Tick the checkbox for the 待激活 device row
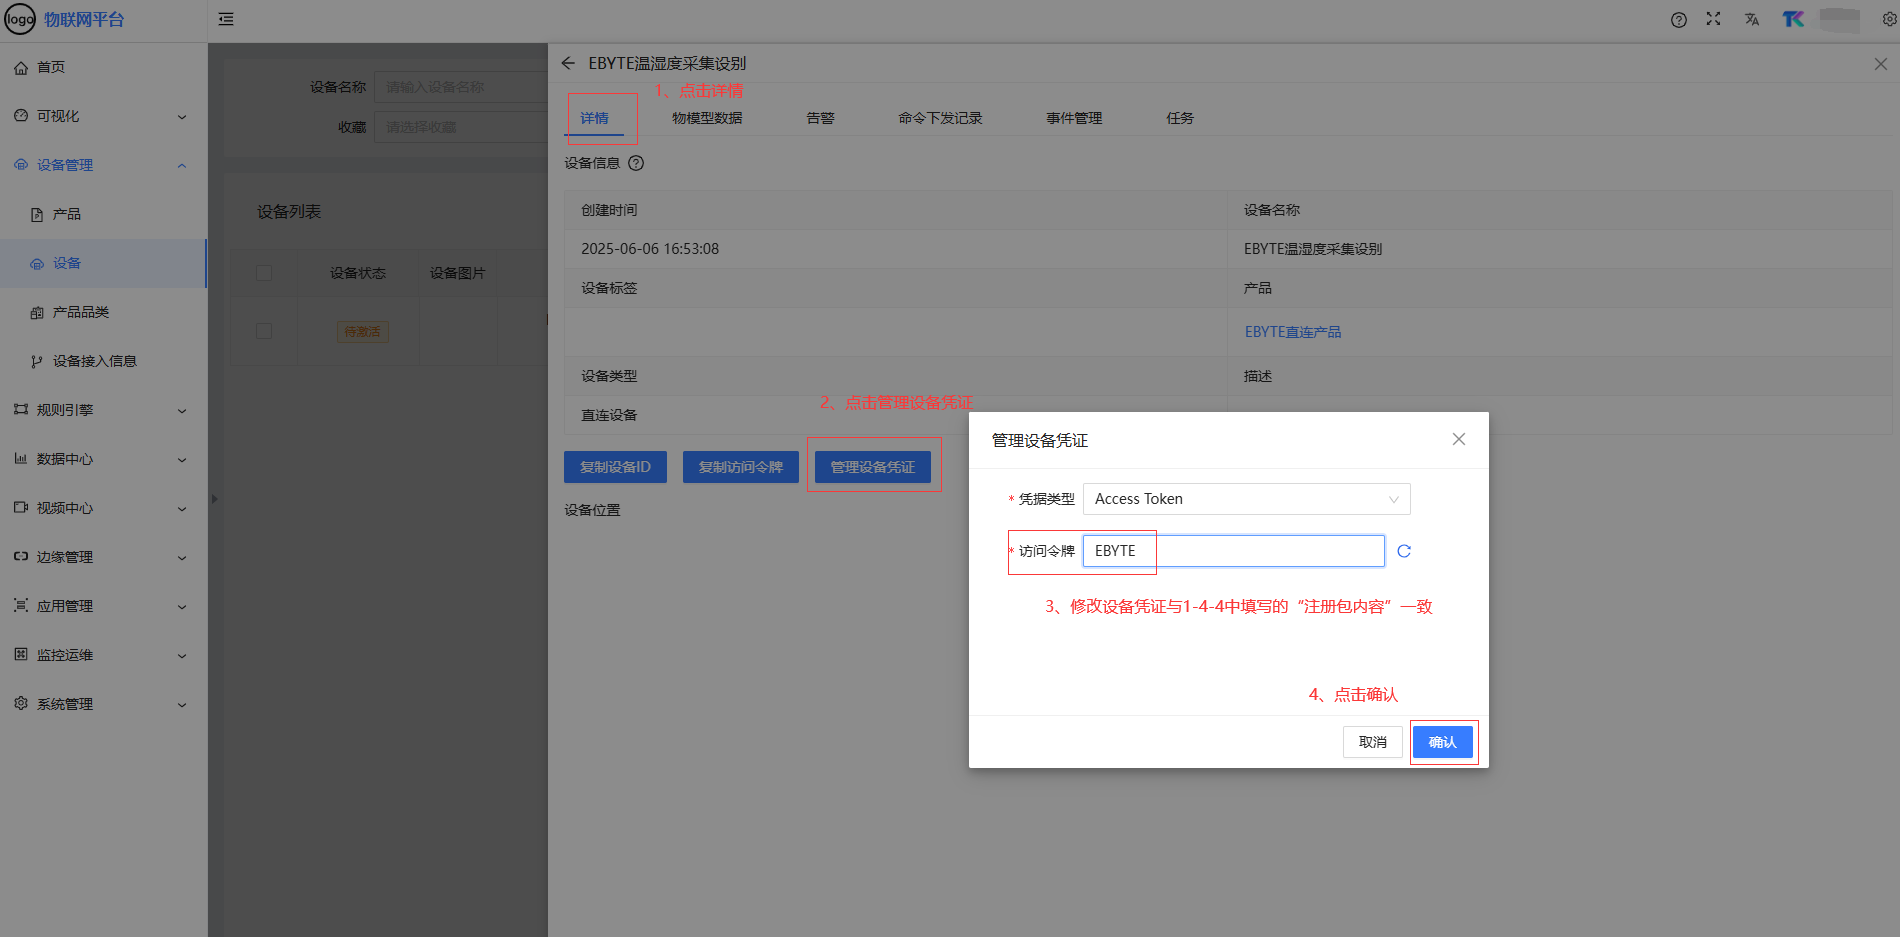The height and width of the screenshot is (937, 1900). pos(264,331)
